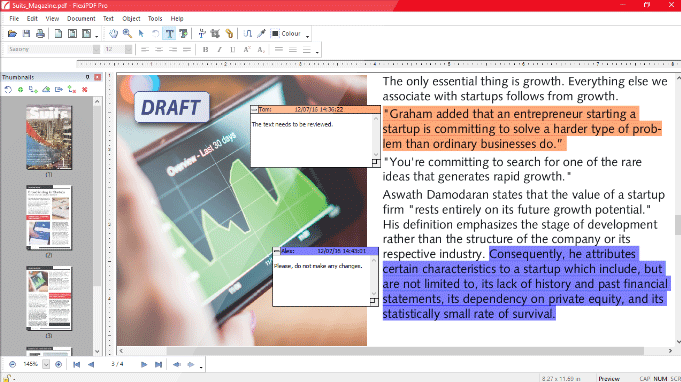Open the font size dropdown
This screenshot has width=681, height=382.
128,49
